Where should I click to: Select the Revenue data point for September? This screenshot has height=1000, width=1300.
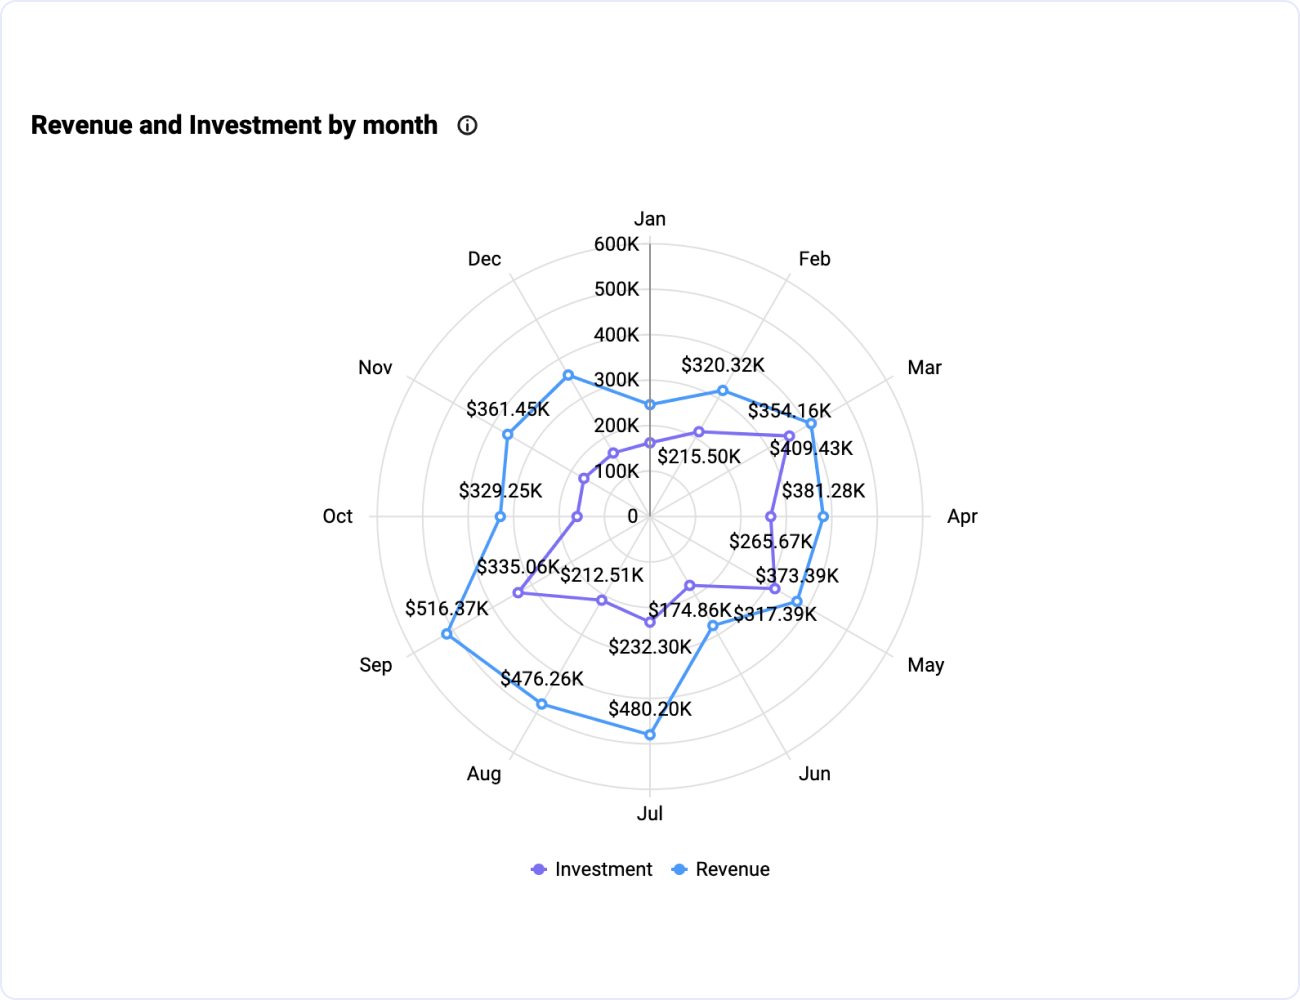tap(447, 634)
